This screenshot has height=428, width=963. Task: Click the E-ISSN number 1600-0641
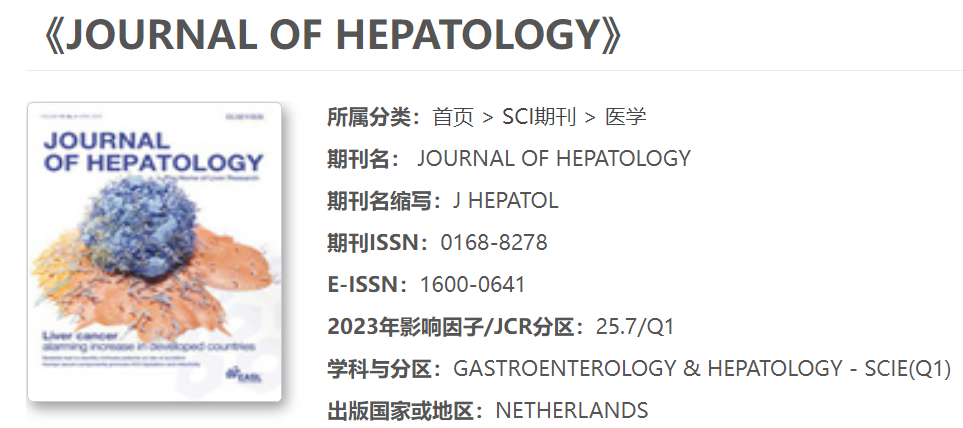(x=472, y=284)
